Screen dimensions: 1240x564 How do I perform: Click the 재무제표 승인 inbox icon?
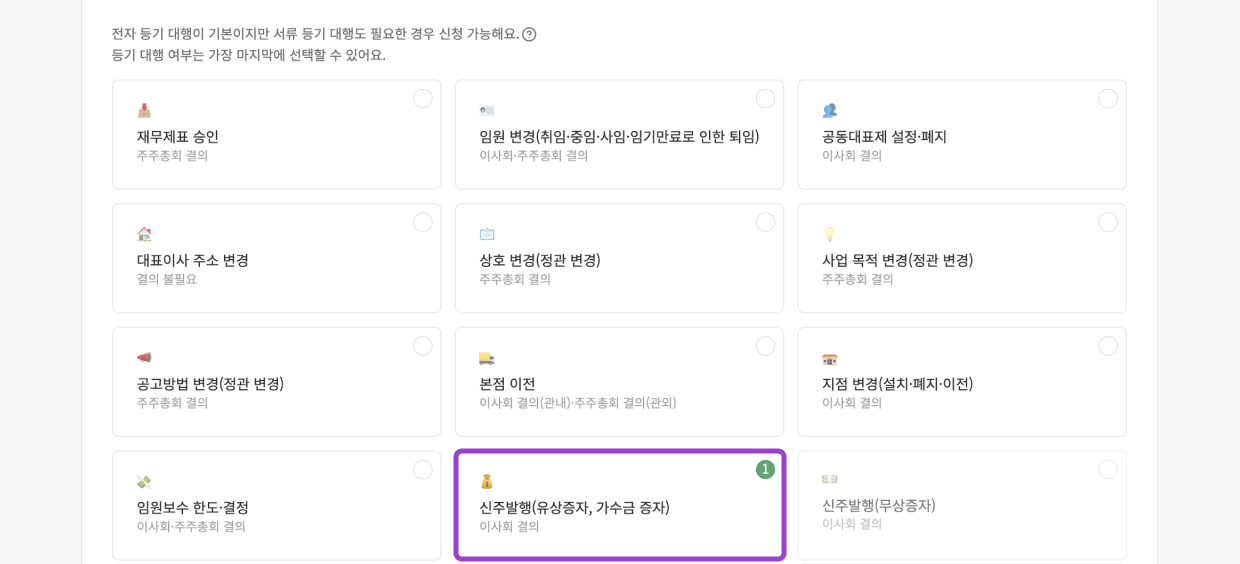(144, 110)
